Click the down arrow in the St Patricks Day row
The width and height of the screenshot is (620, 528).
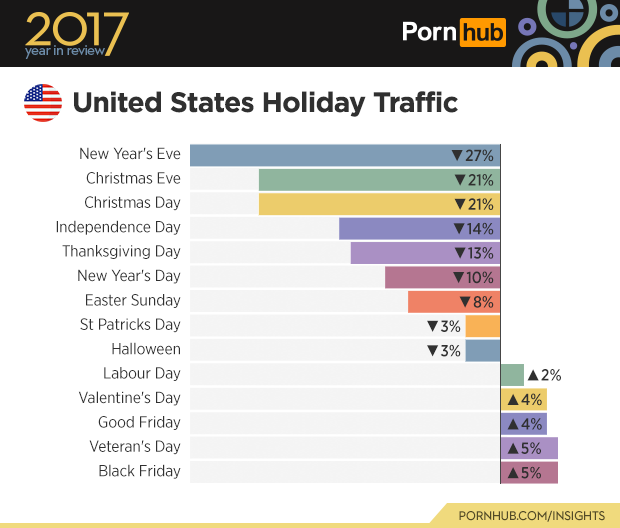pyautogui.click(x=433, y=326)
